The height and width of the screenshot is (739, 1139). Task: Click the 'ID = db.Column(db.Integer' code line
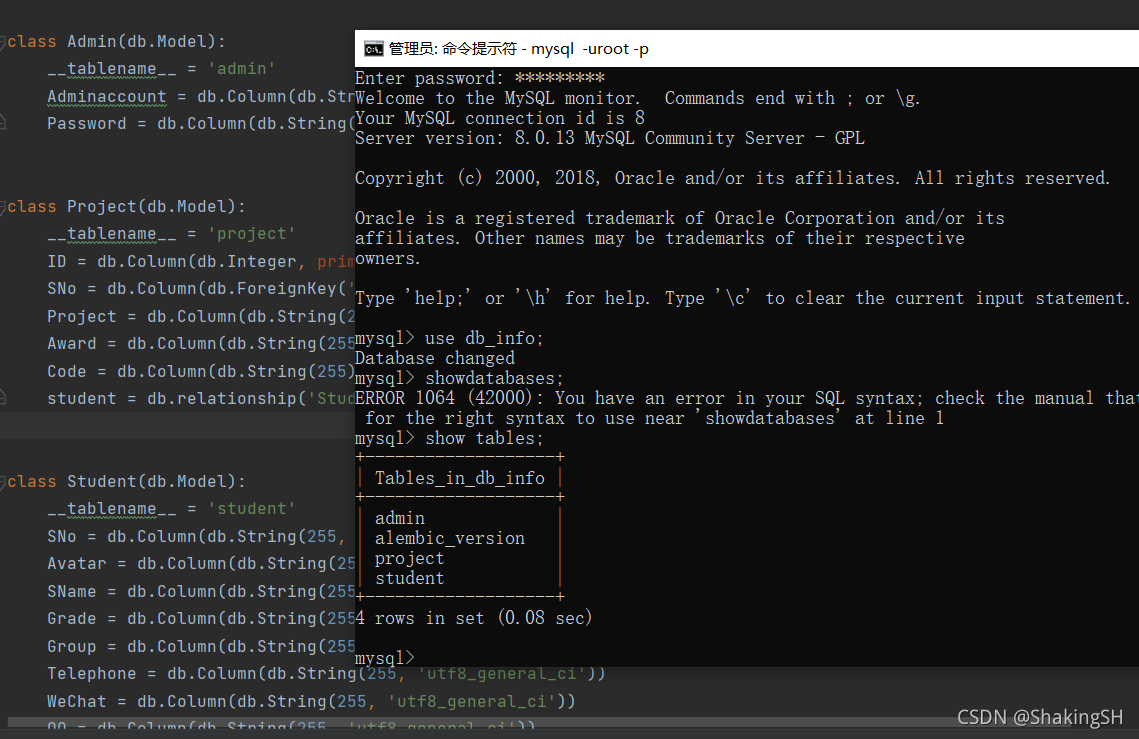pyautogui.click(x=200, y=262)
